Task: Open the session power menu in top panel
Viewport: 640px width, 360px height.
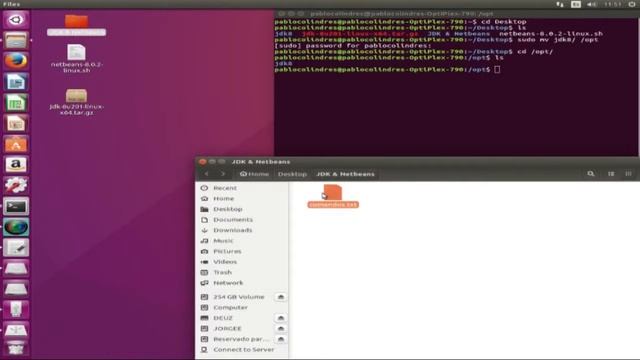Action: click(632, 4)
